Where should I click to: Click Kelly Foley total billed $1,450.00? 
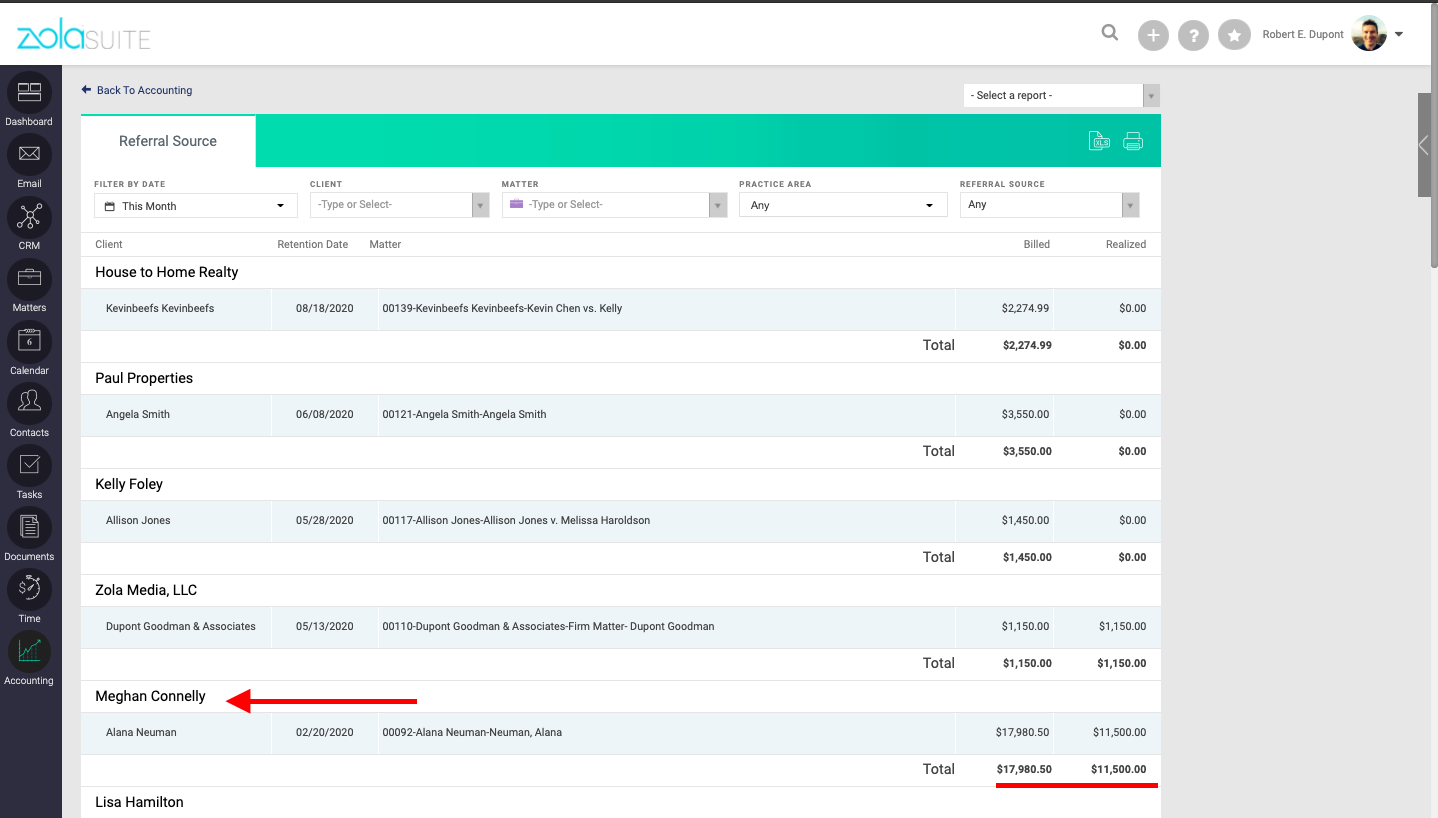(1027, 557)
